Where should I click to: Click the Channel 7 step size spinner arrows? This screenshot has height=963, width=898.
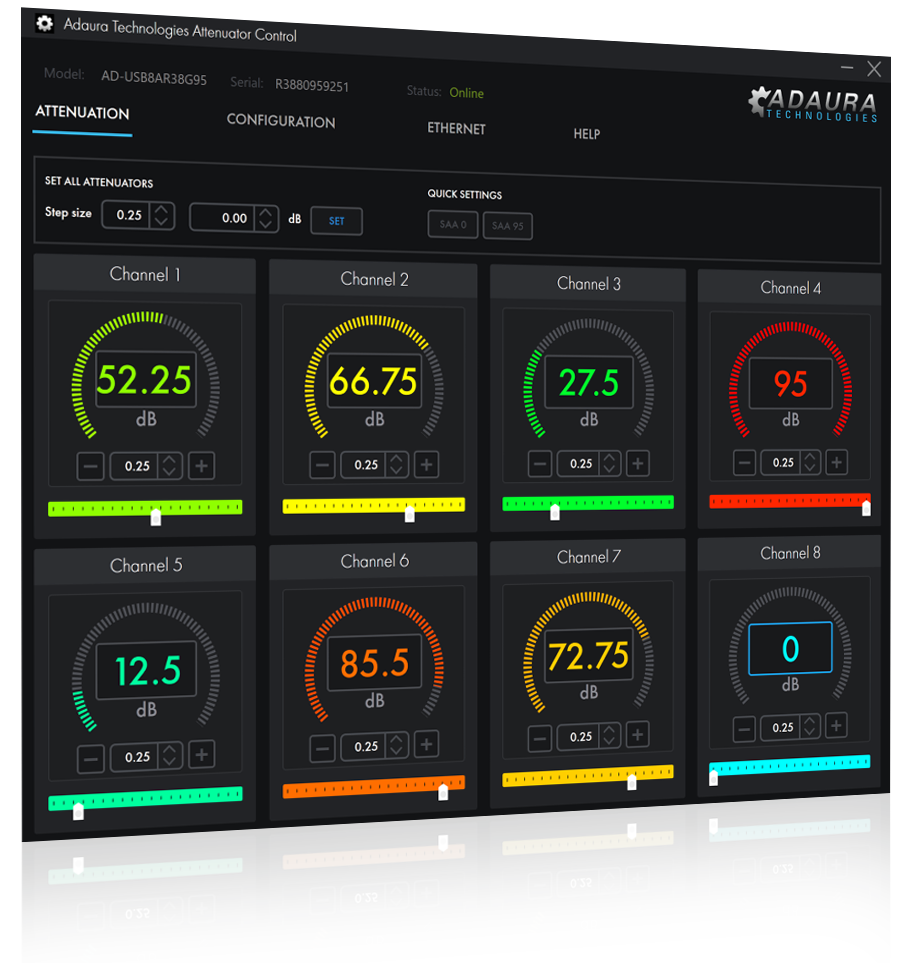pos(610,736)
